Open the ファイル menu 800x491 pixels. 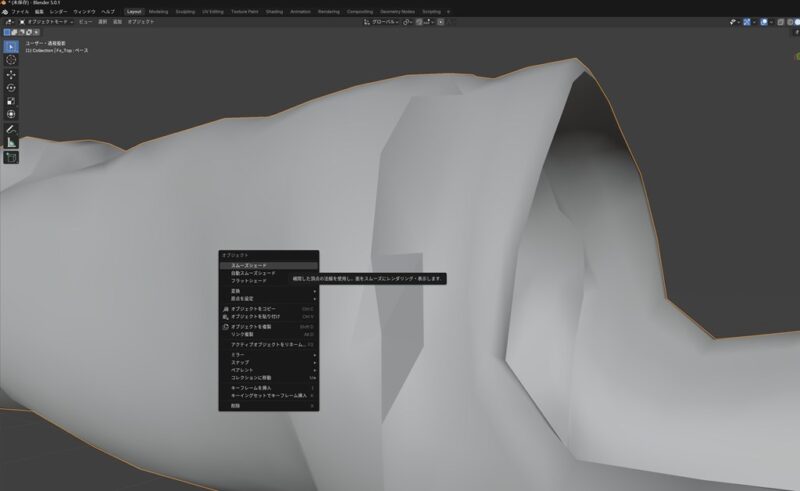click(20, 11)
